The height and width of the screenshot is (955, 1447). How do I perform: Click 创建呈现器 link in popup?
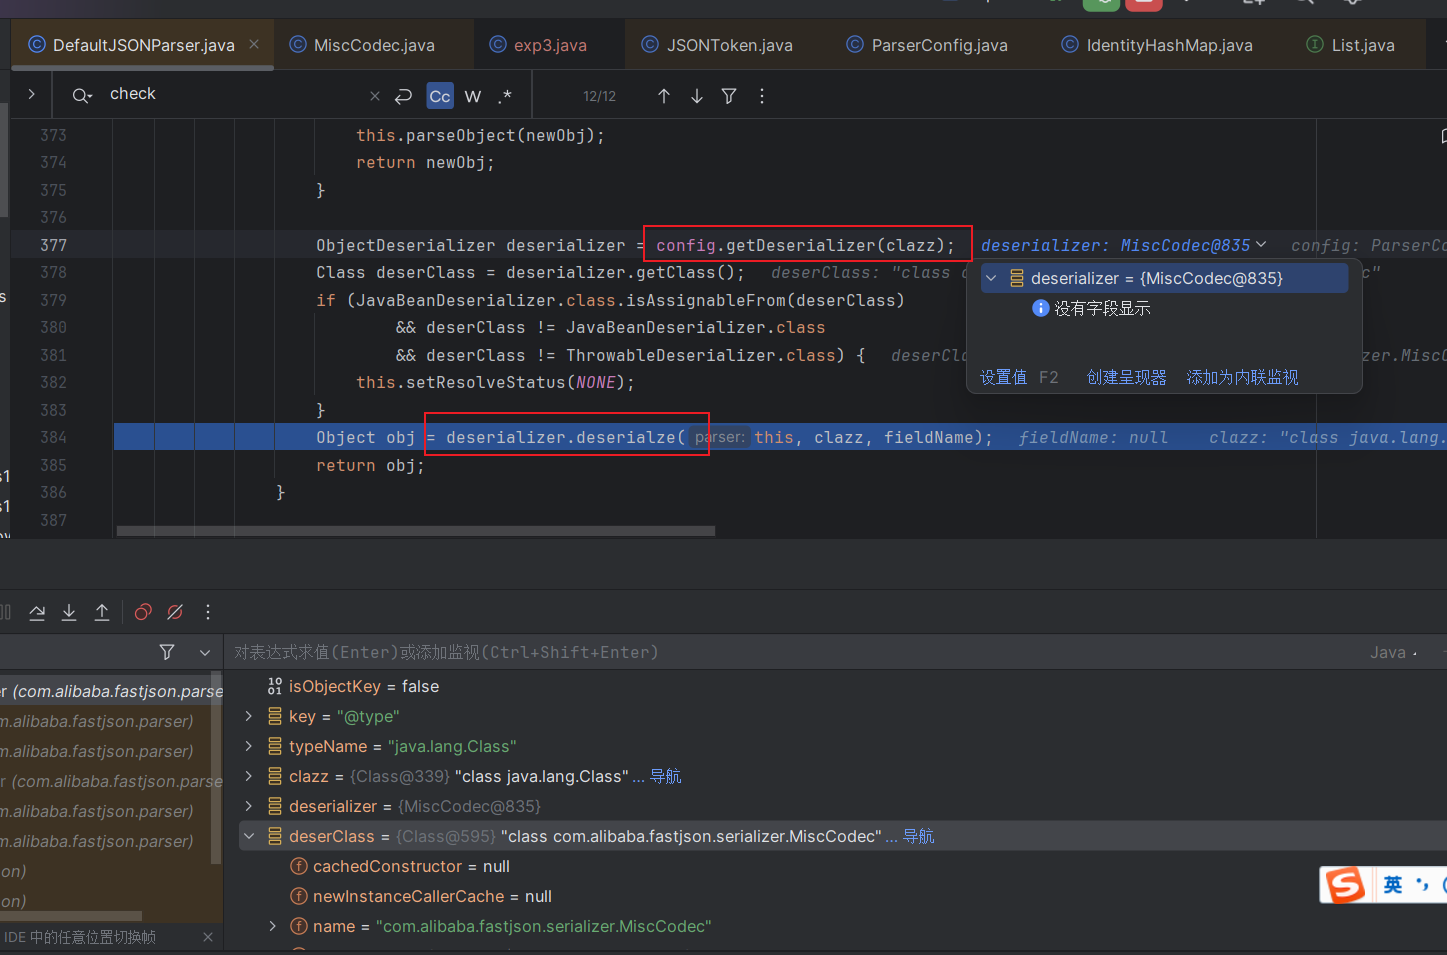1126,377
